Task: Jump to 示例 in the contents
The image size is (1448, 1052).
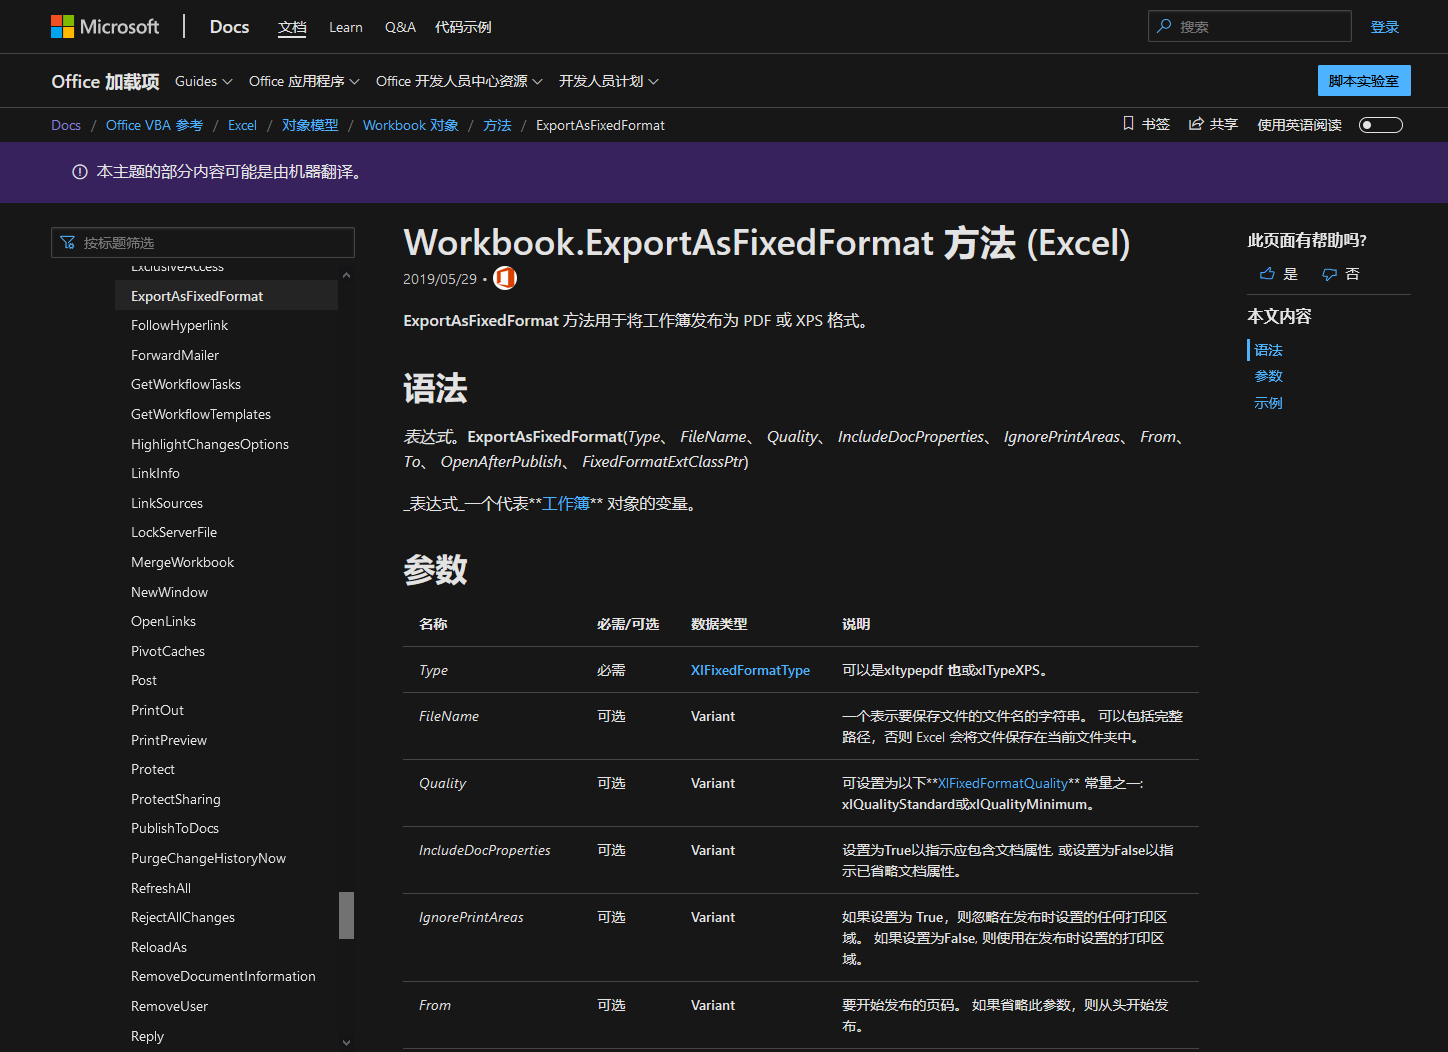Action: click(x=1268, y=403)
